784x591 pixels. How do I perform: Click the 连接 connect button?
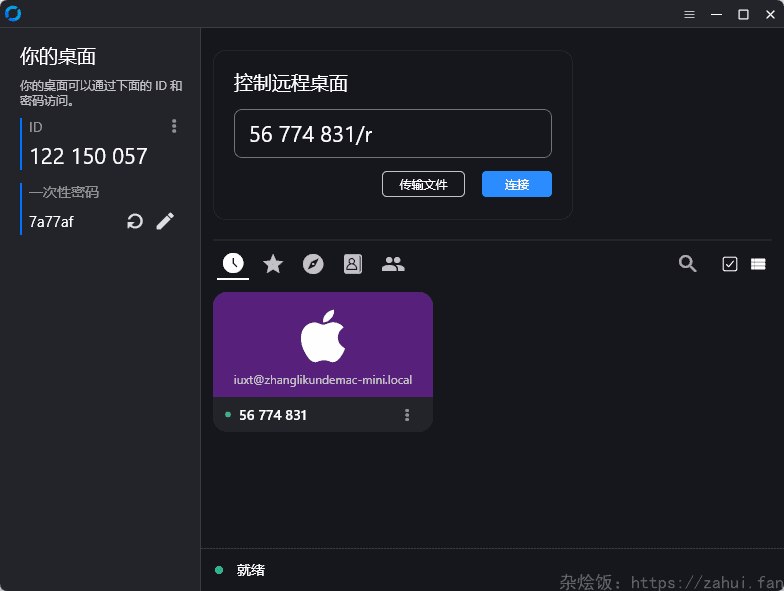click(x=516, y=184)
